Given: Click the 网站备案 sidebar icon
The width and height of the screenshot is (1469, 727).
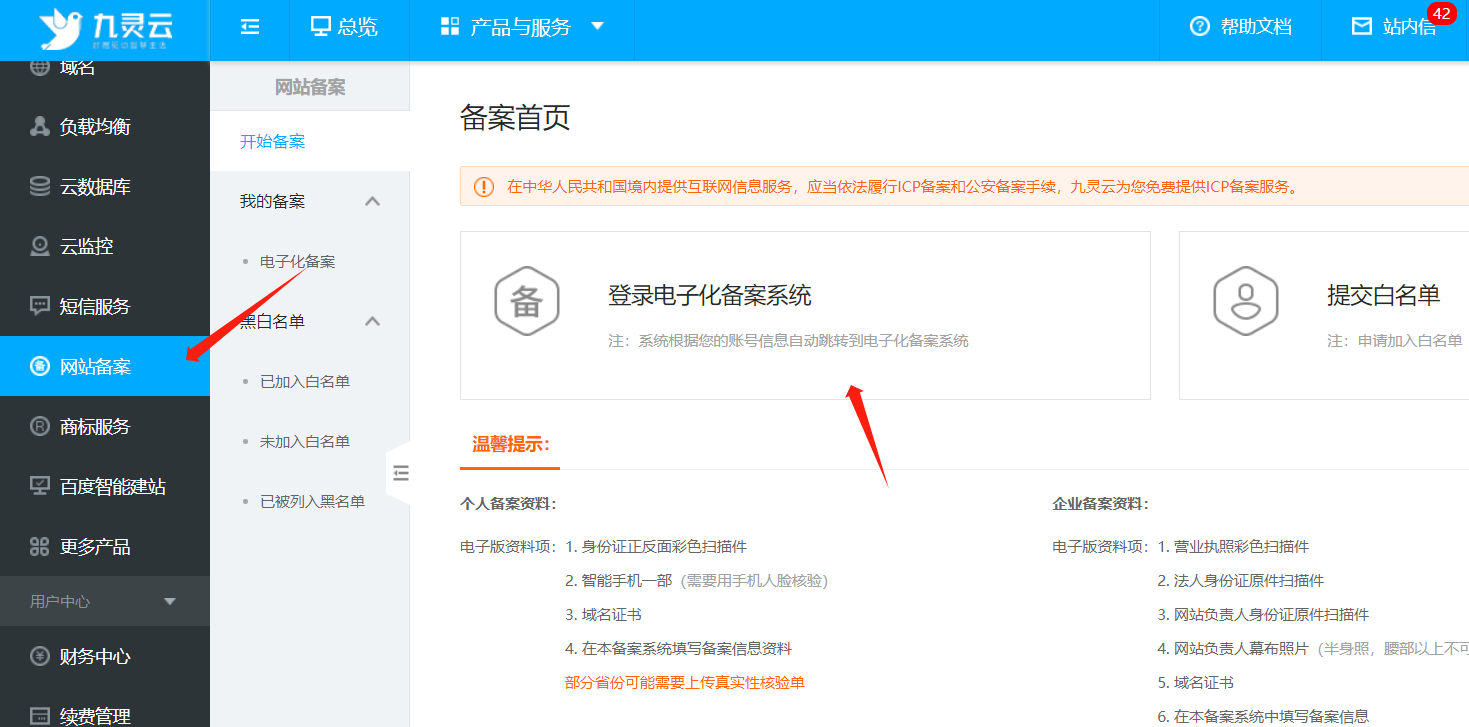Looking at the screenshot, I should coord(40,367).
